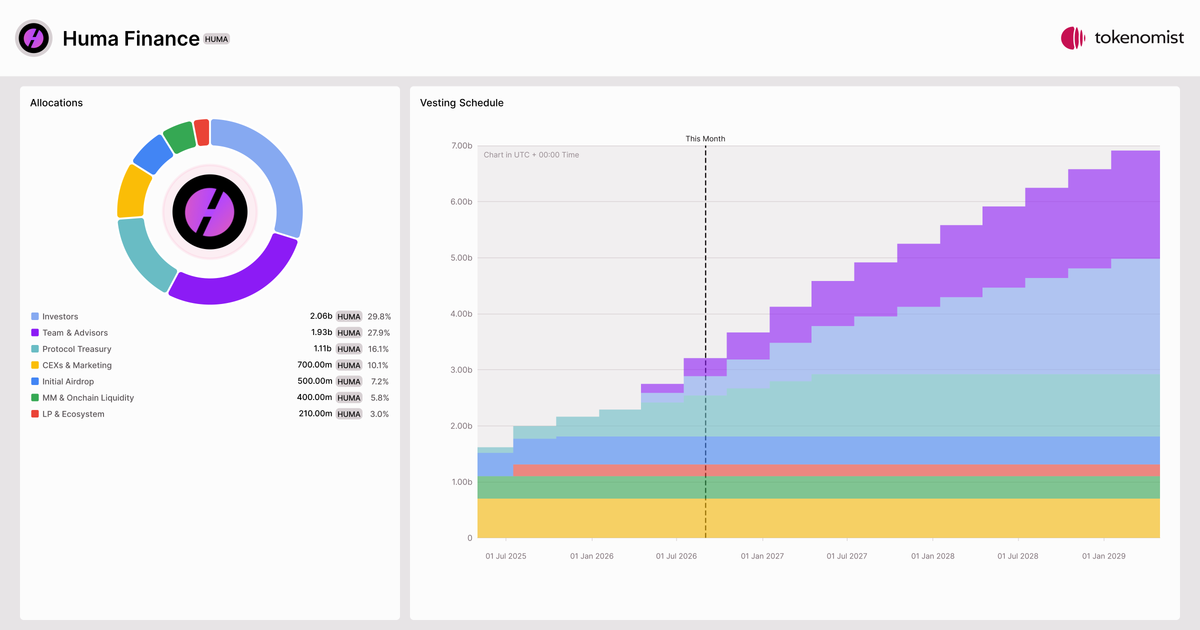Click the 1.00b y-axis label
This screenshot has height=630, width=1200.
(x=461, y=482)
